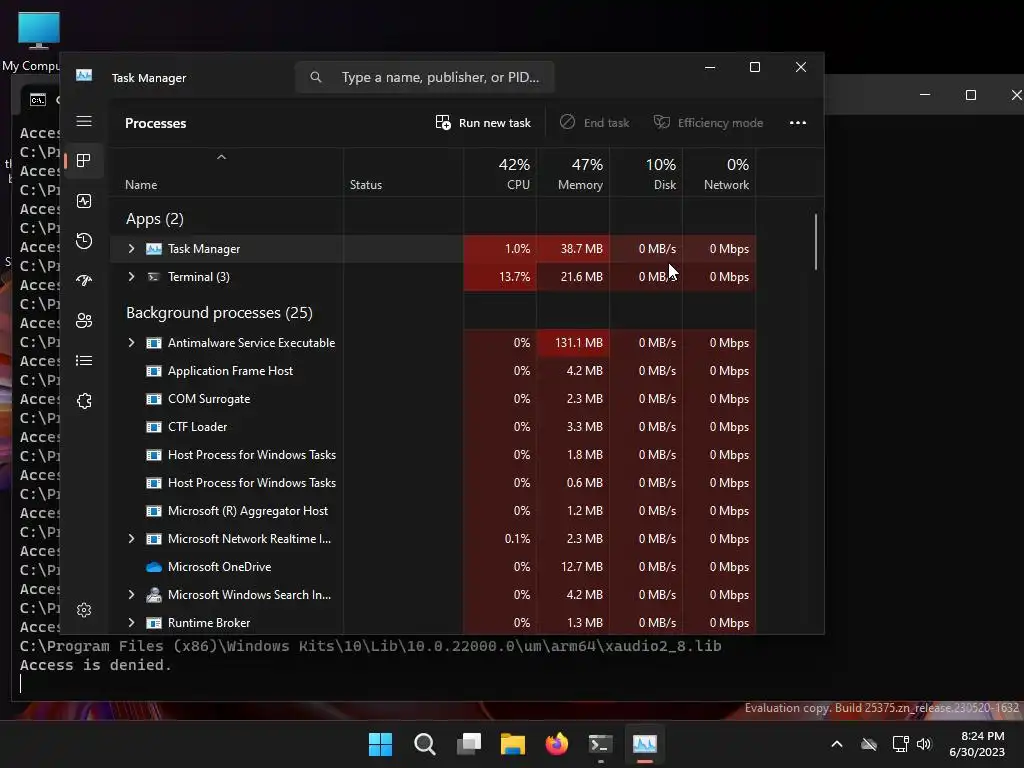Open the Services page sidebar icon

pos(84,400)
